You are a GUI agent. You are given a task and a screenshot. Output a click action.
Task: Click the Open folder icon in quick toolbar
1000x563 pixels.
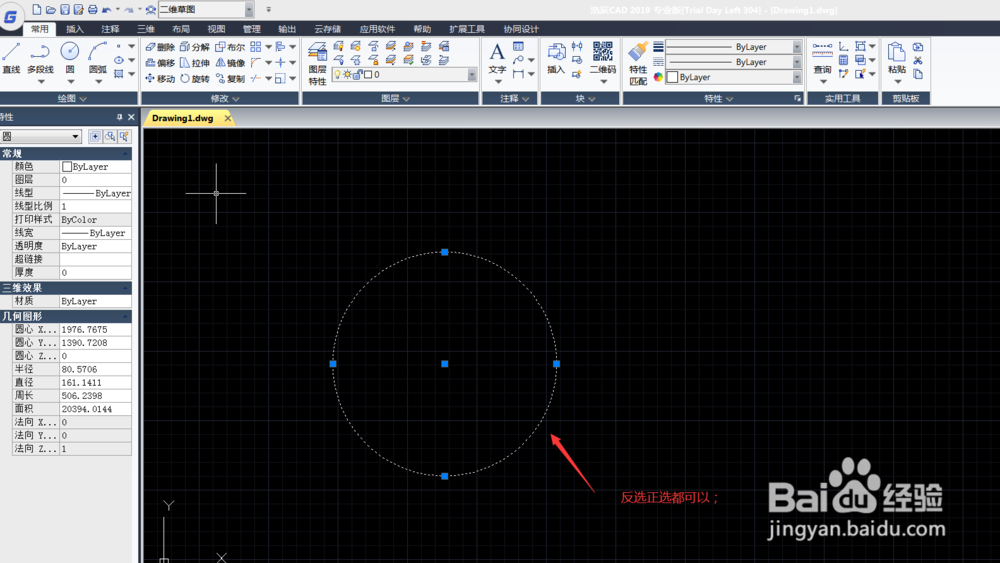(50, 10)
